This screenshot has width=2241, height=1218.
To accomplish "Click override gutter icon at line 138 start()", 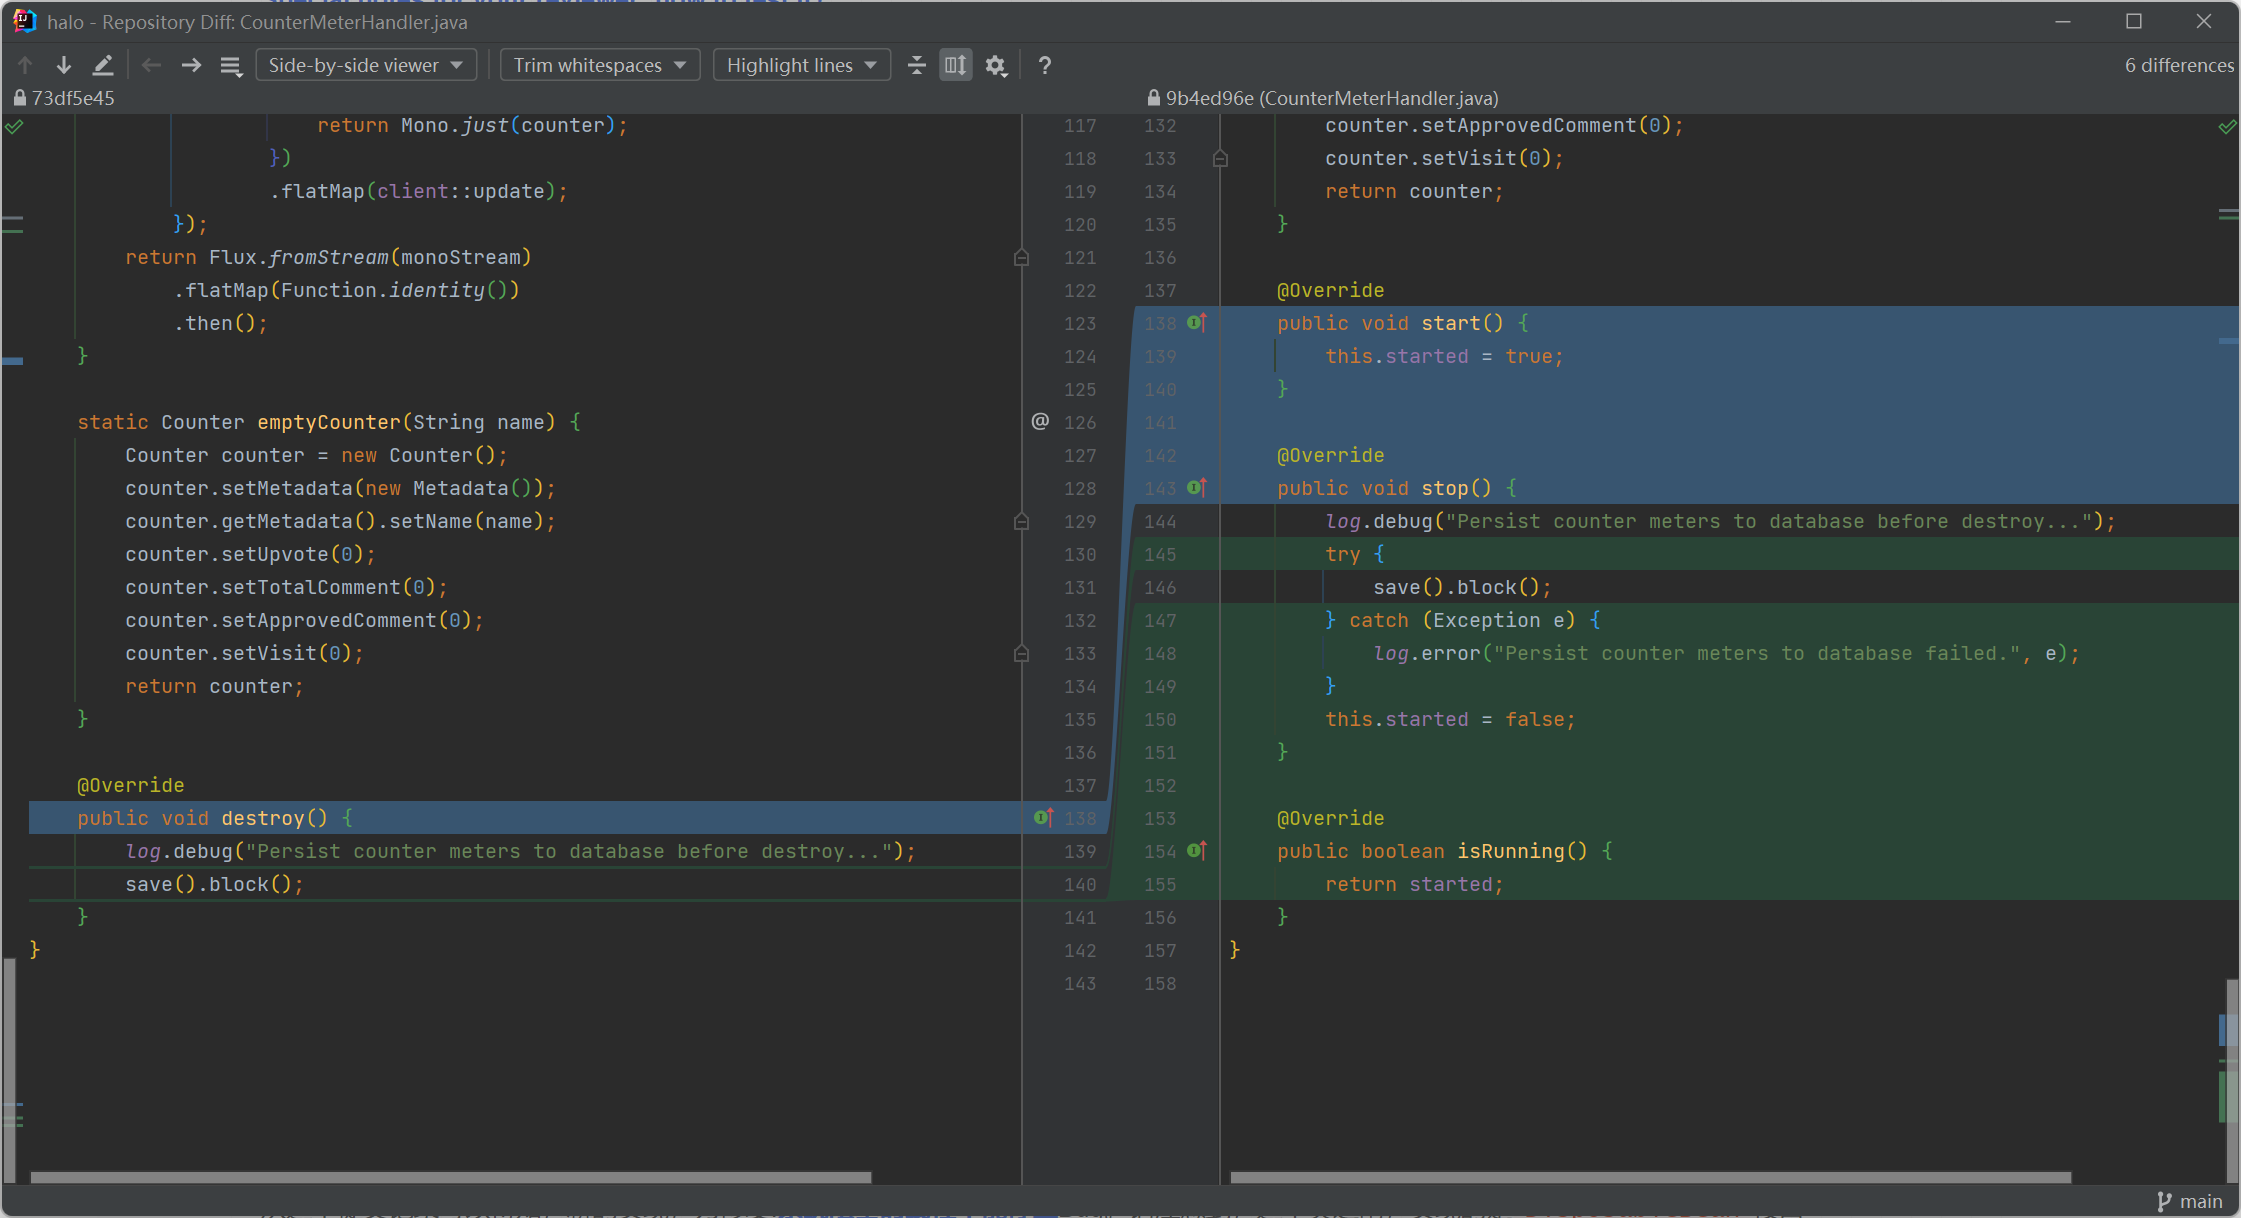I will click(x=1197, y=322).
